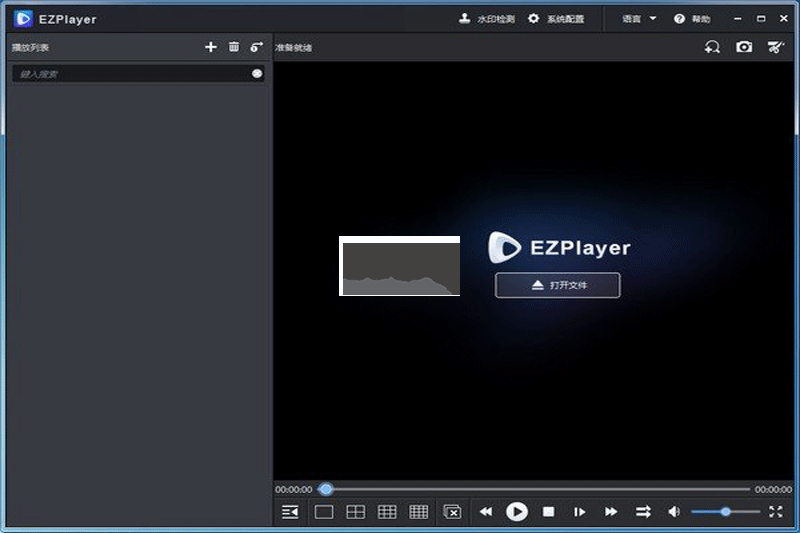Open 系统配置 system settings
The height and width of the screenshot is (533, 800).
(556, 19)
